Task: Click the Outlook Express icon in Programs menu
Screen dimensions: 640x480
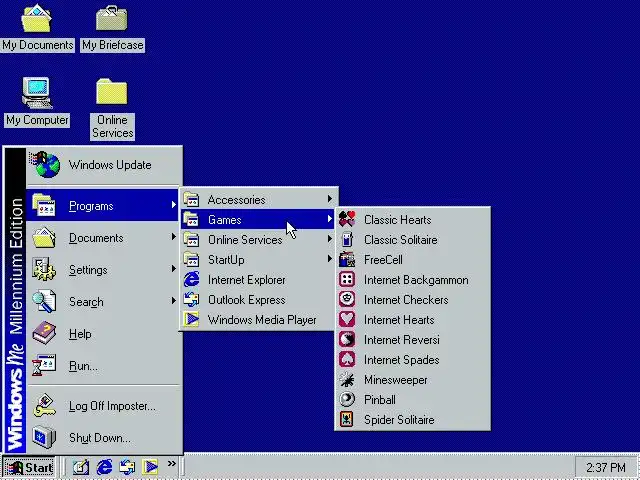Action: point(191,300)
